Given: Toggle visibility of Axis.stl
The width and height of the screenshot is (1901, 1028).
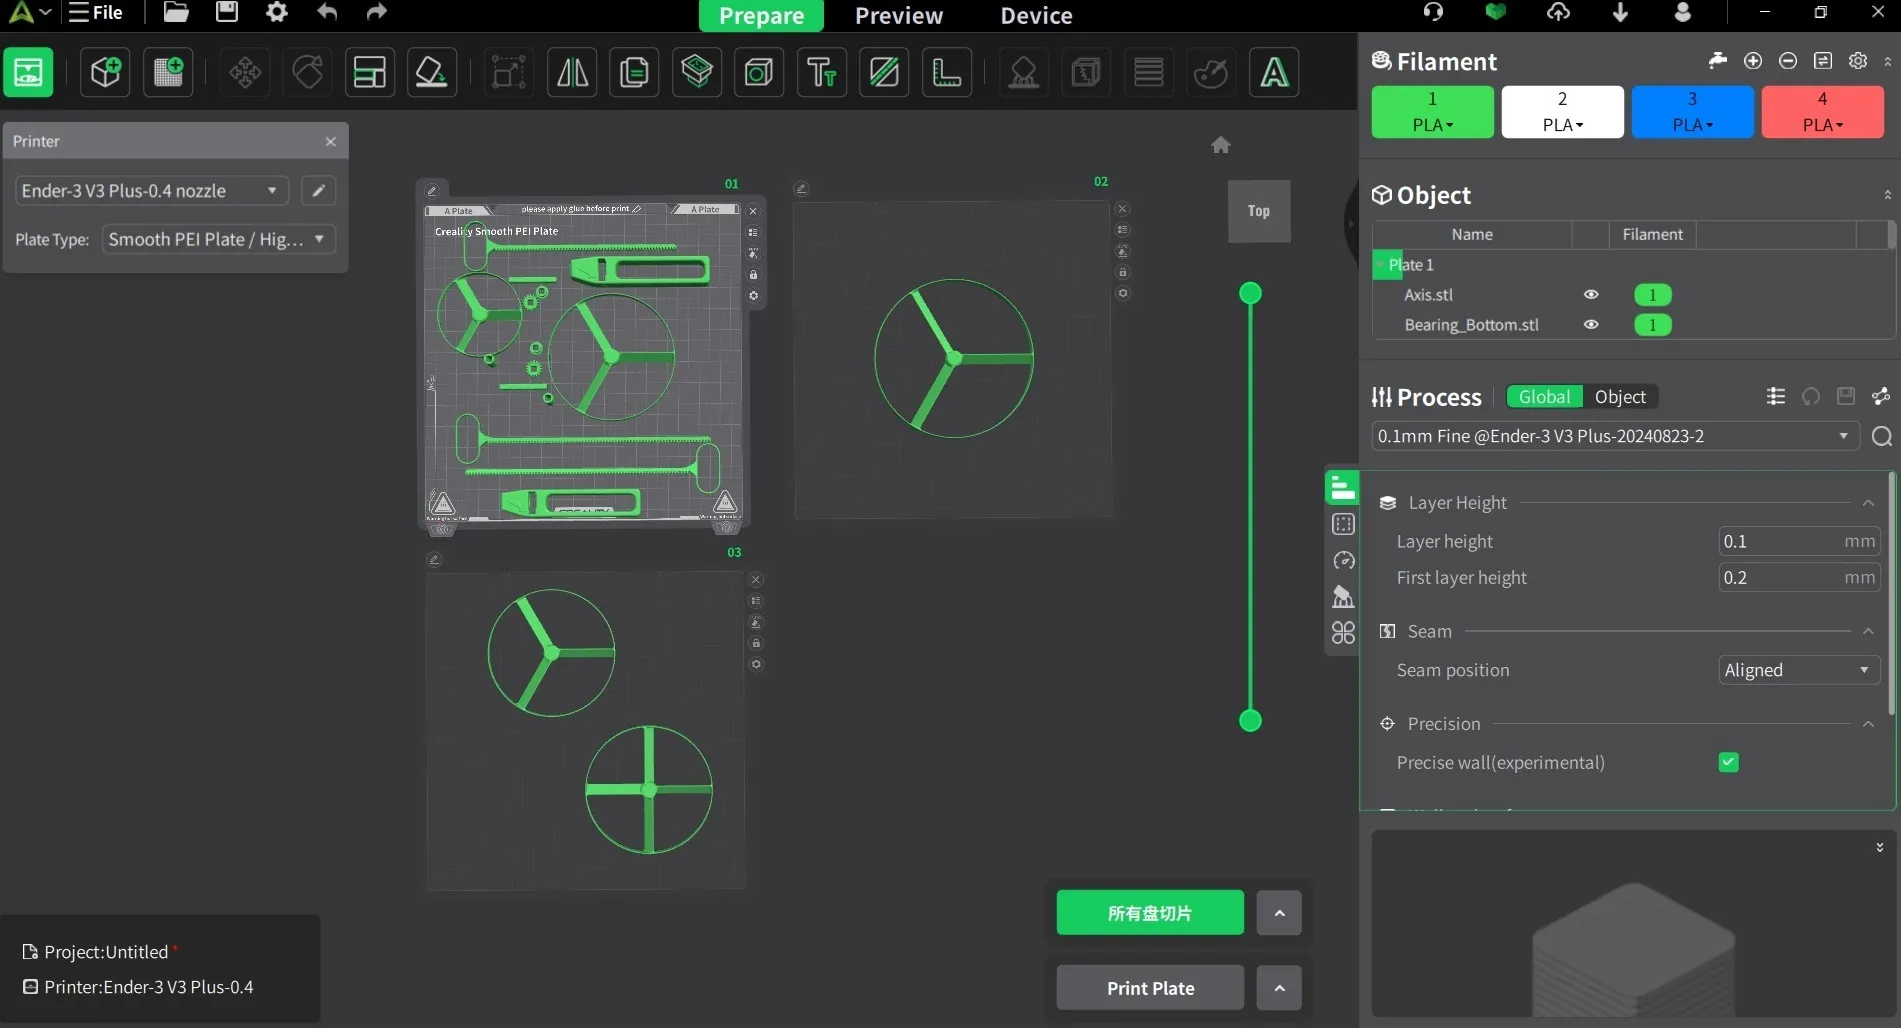Looking at the screenshot, I should tap(1591, 295).
